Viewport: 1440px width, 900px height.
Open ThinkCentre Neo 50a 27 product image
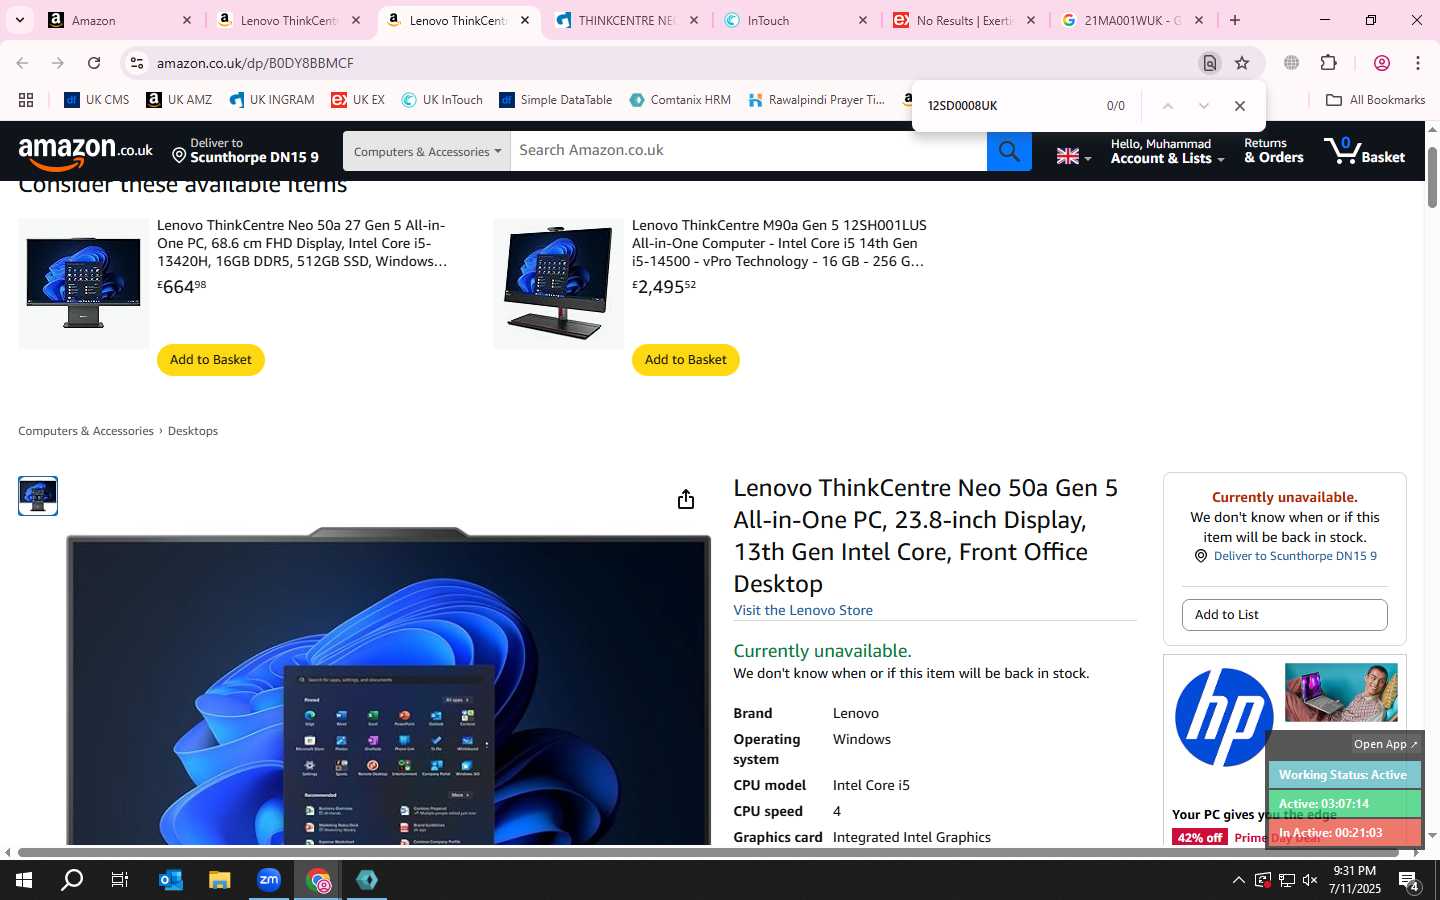(83, 283)
